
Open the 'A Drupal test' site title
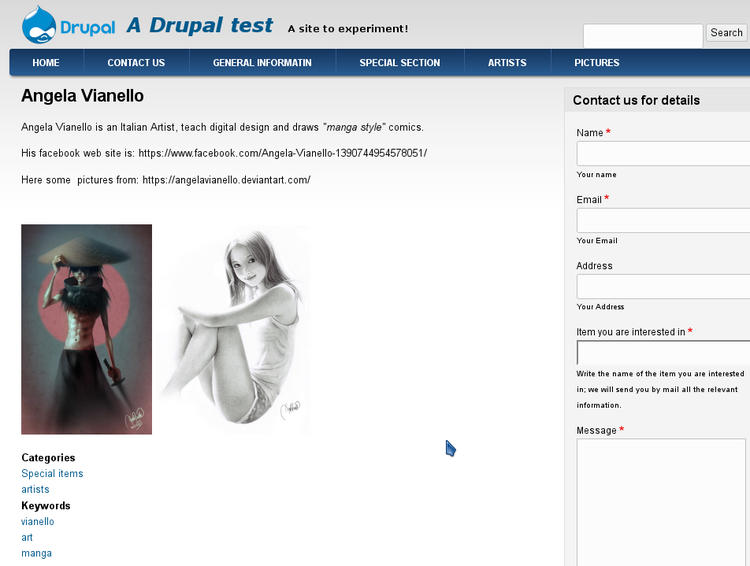[x=199, y=25]
